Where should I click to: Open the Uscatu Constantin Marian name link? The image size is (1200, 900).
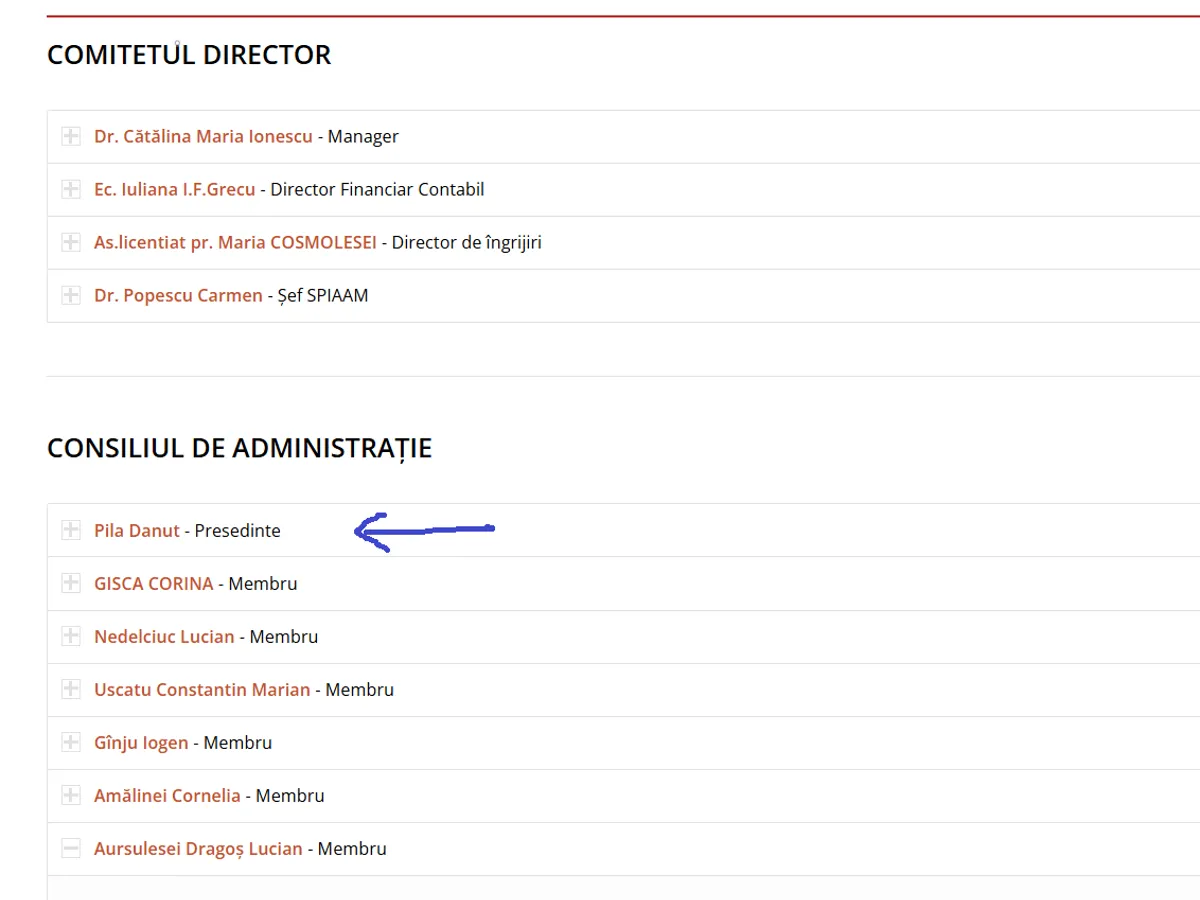pyautogui.click(x=202, y=690)
